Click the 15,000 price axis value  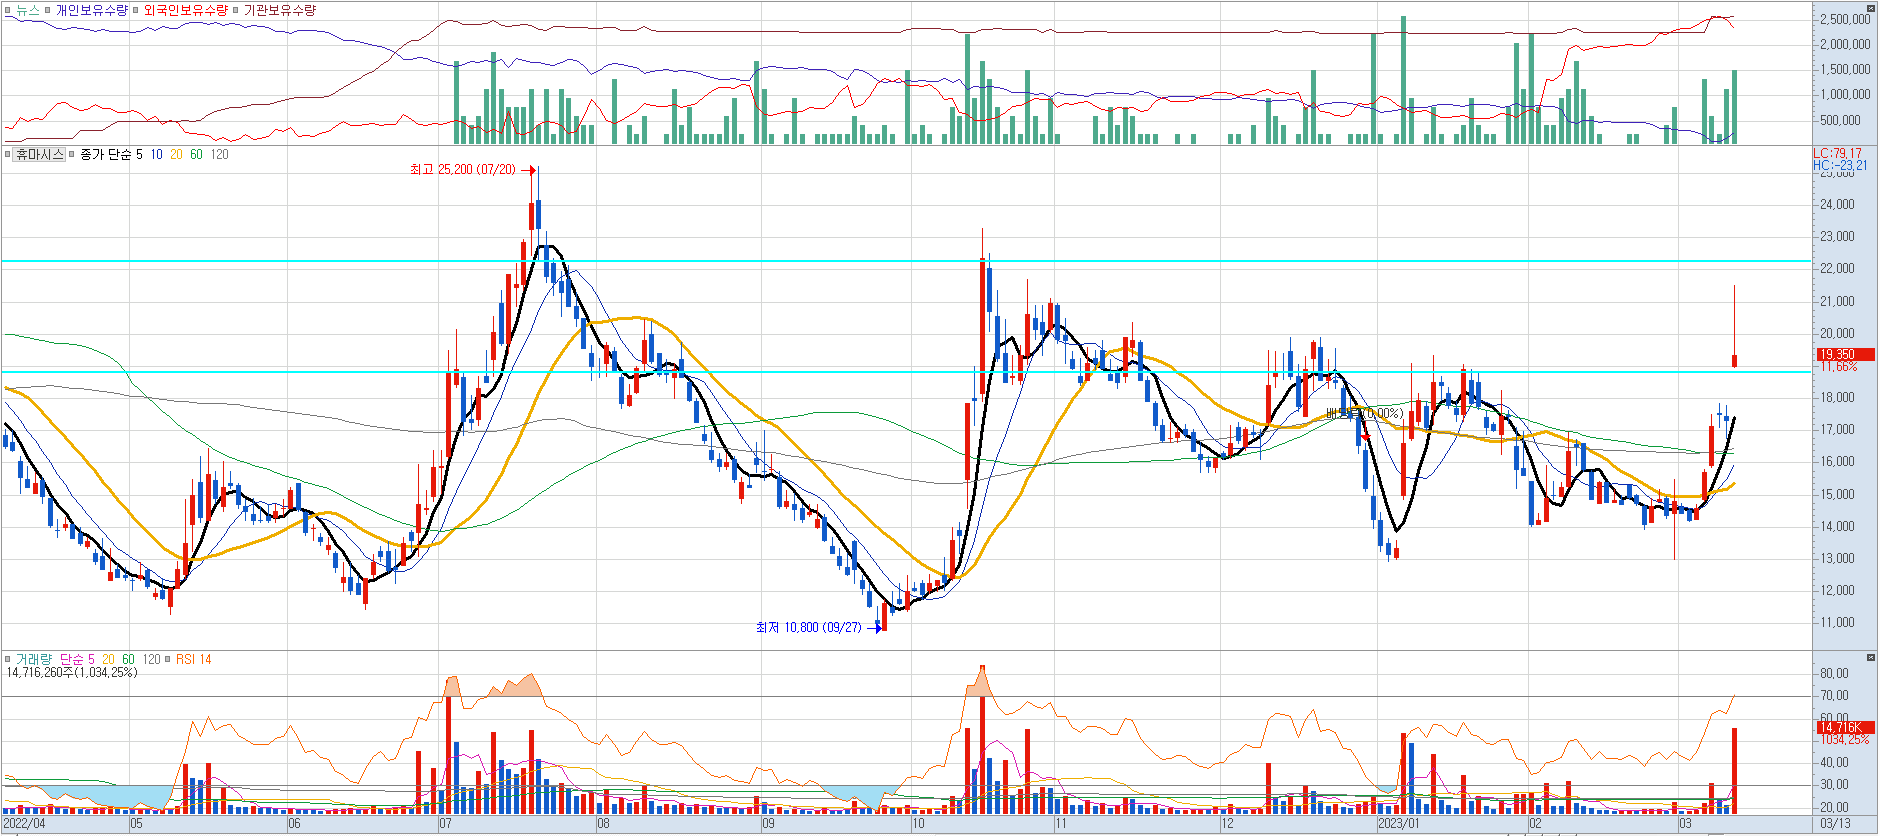(x=1838, y=494)
